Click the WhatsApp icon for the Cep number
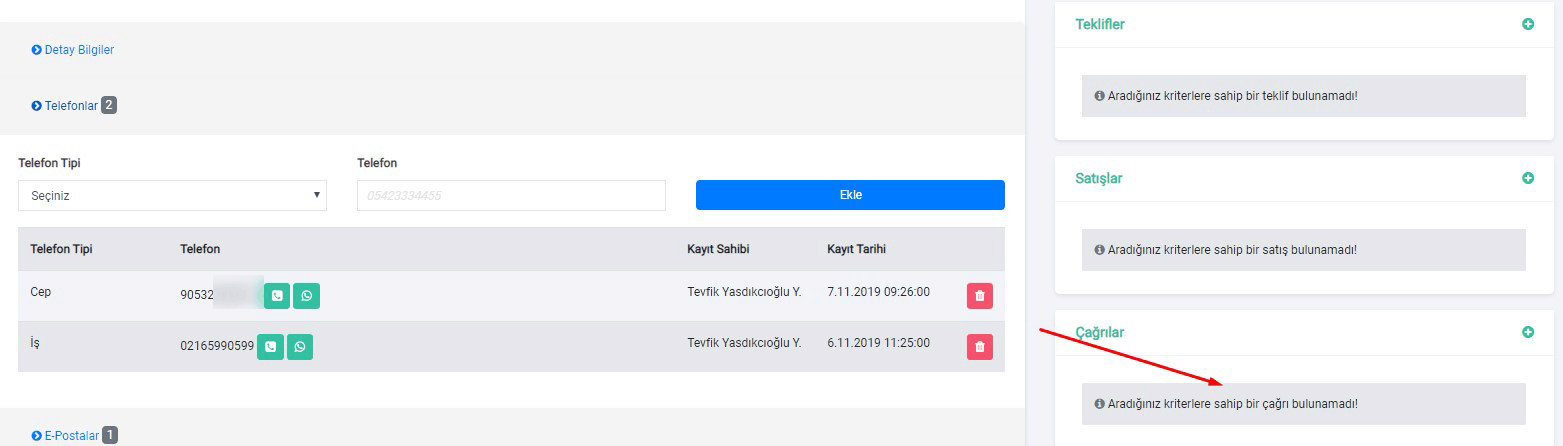 click(x=306, y=296)
